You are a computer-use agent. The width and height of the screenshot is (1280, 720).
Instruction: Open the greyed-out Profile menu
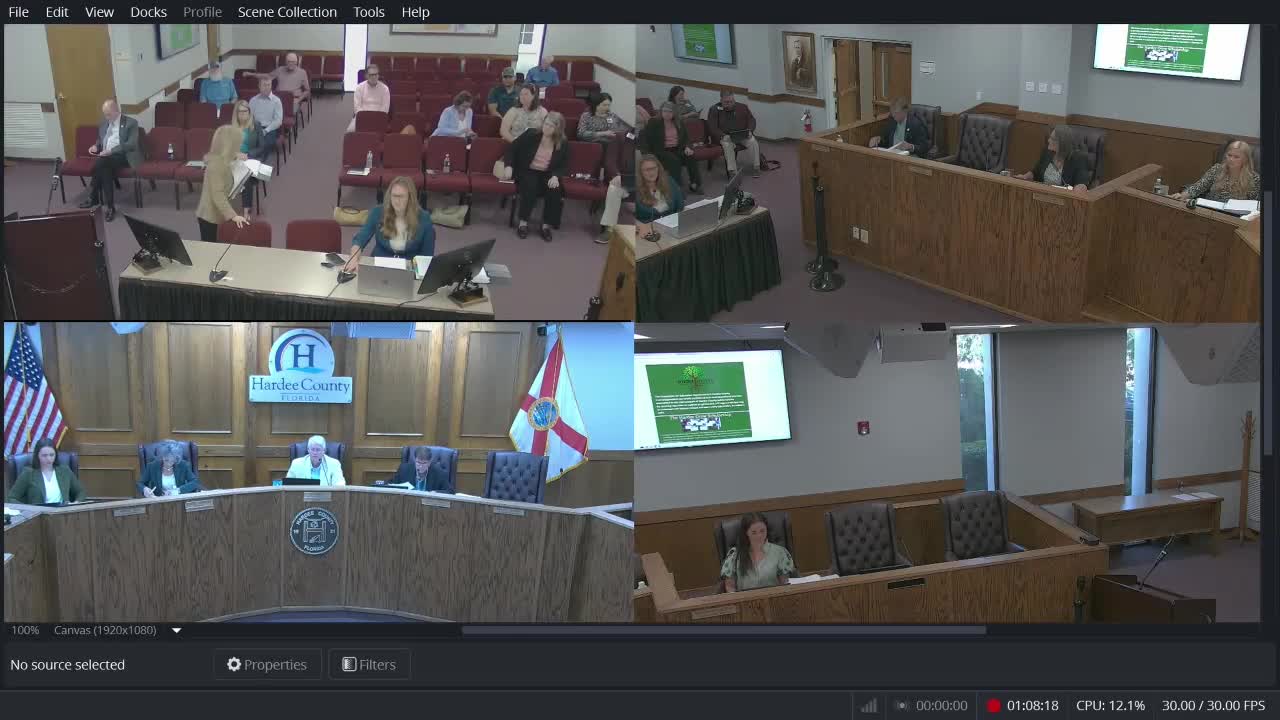coord(202,12)
